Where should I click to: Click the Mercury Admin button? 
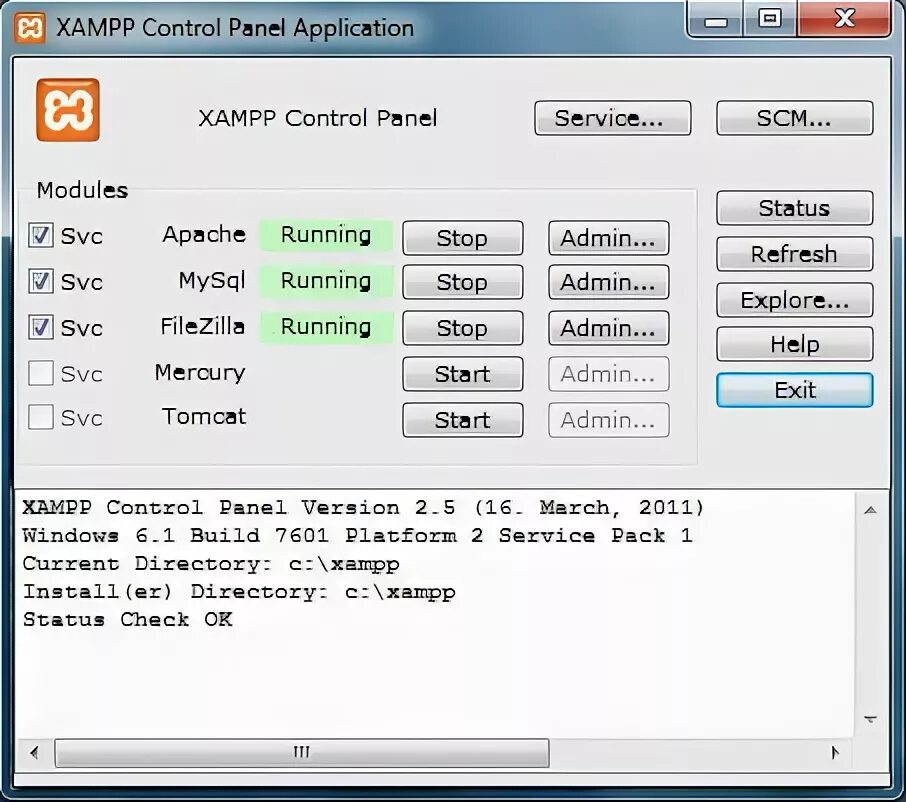pyautogui.click(x=609, y=374)
